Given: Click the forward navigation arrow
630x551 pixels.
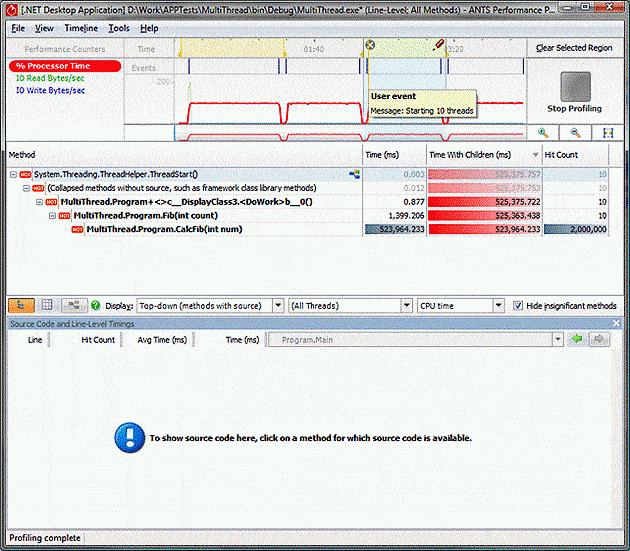Looking at the screenshot, I should tap(599, 340).
